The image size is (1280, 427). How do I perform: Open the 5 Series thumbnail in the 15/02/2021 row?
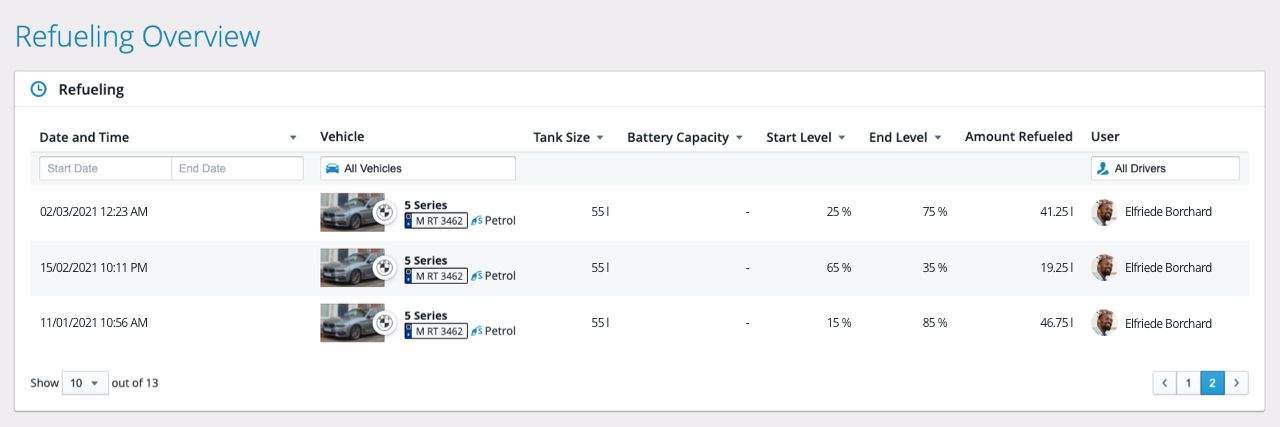pos(346,267)
